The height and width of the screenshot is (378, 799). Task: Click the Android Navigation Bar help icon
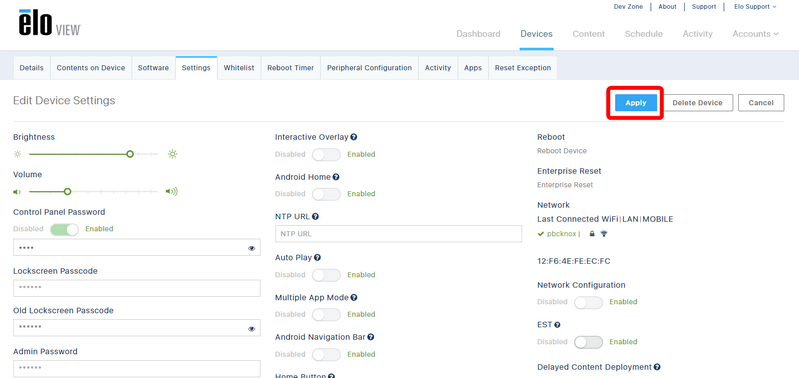(x=371, y=337)
